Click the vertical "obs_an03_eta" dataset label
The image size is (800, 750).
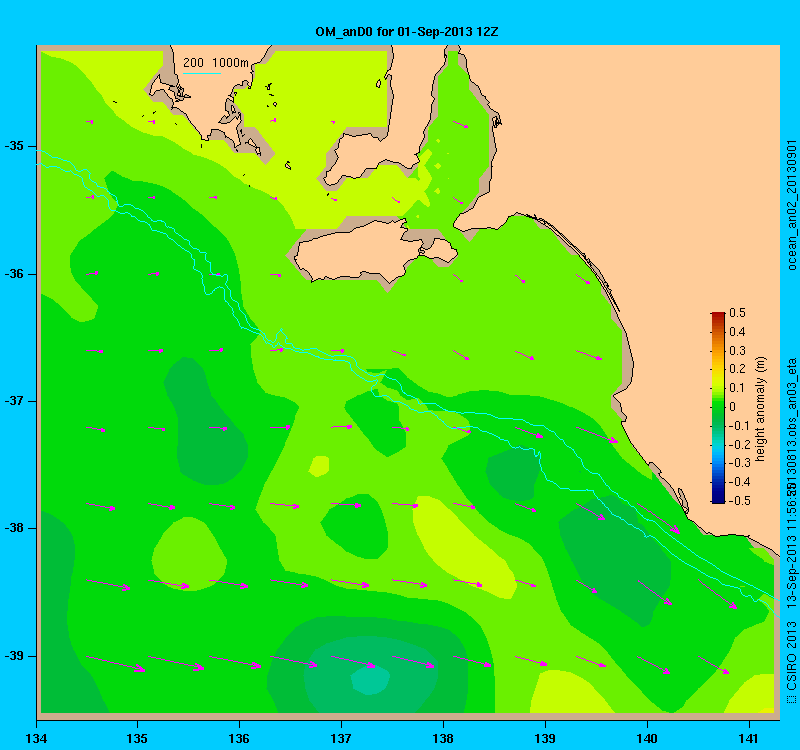[x=792, y=398]
